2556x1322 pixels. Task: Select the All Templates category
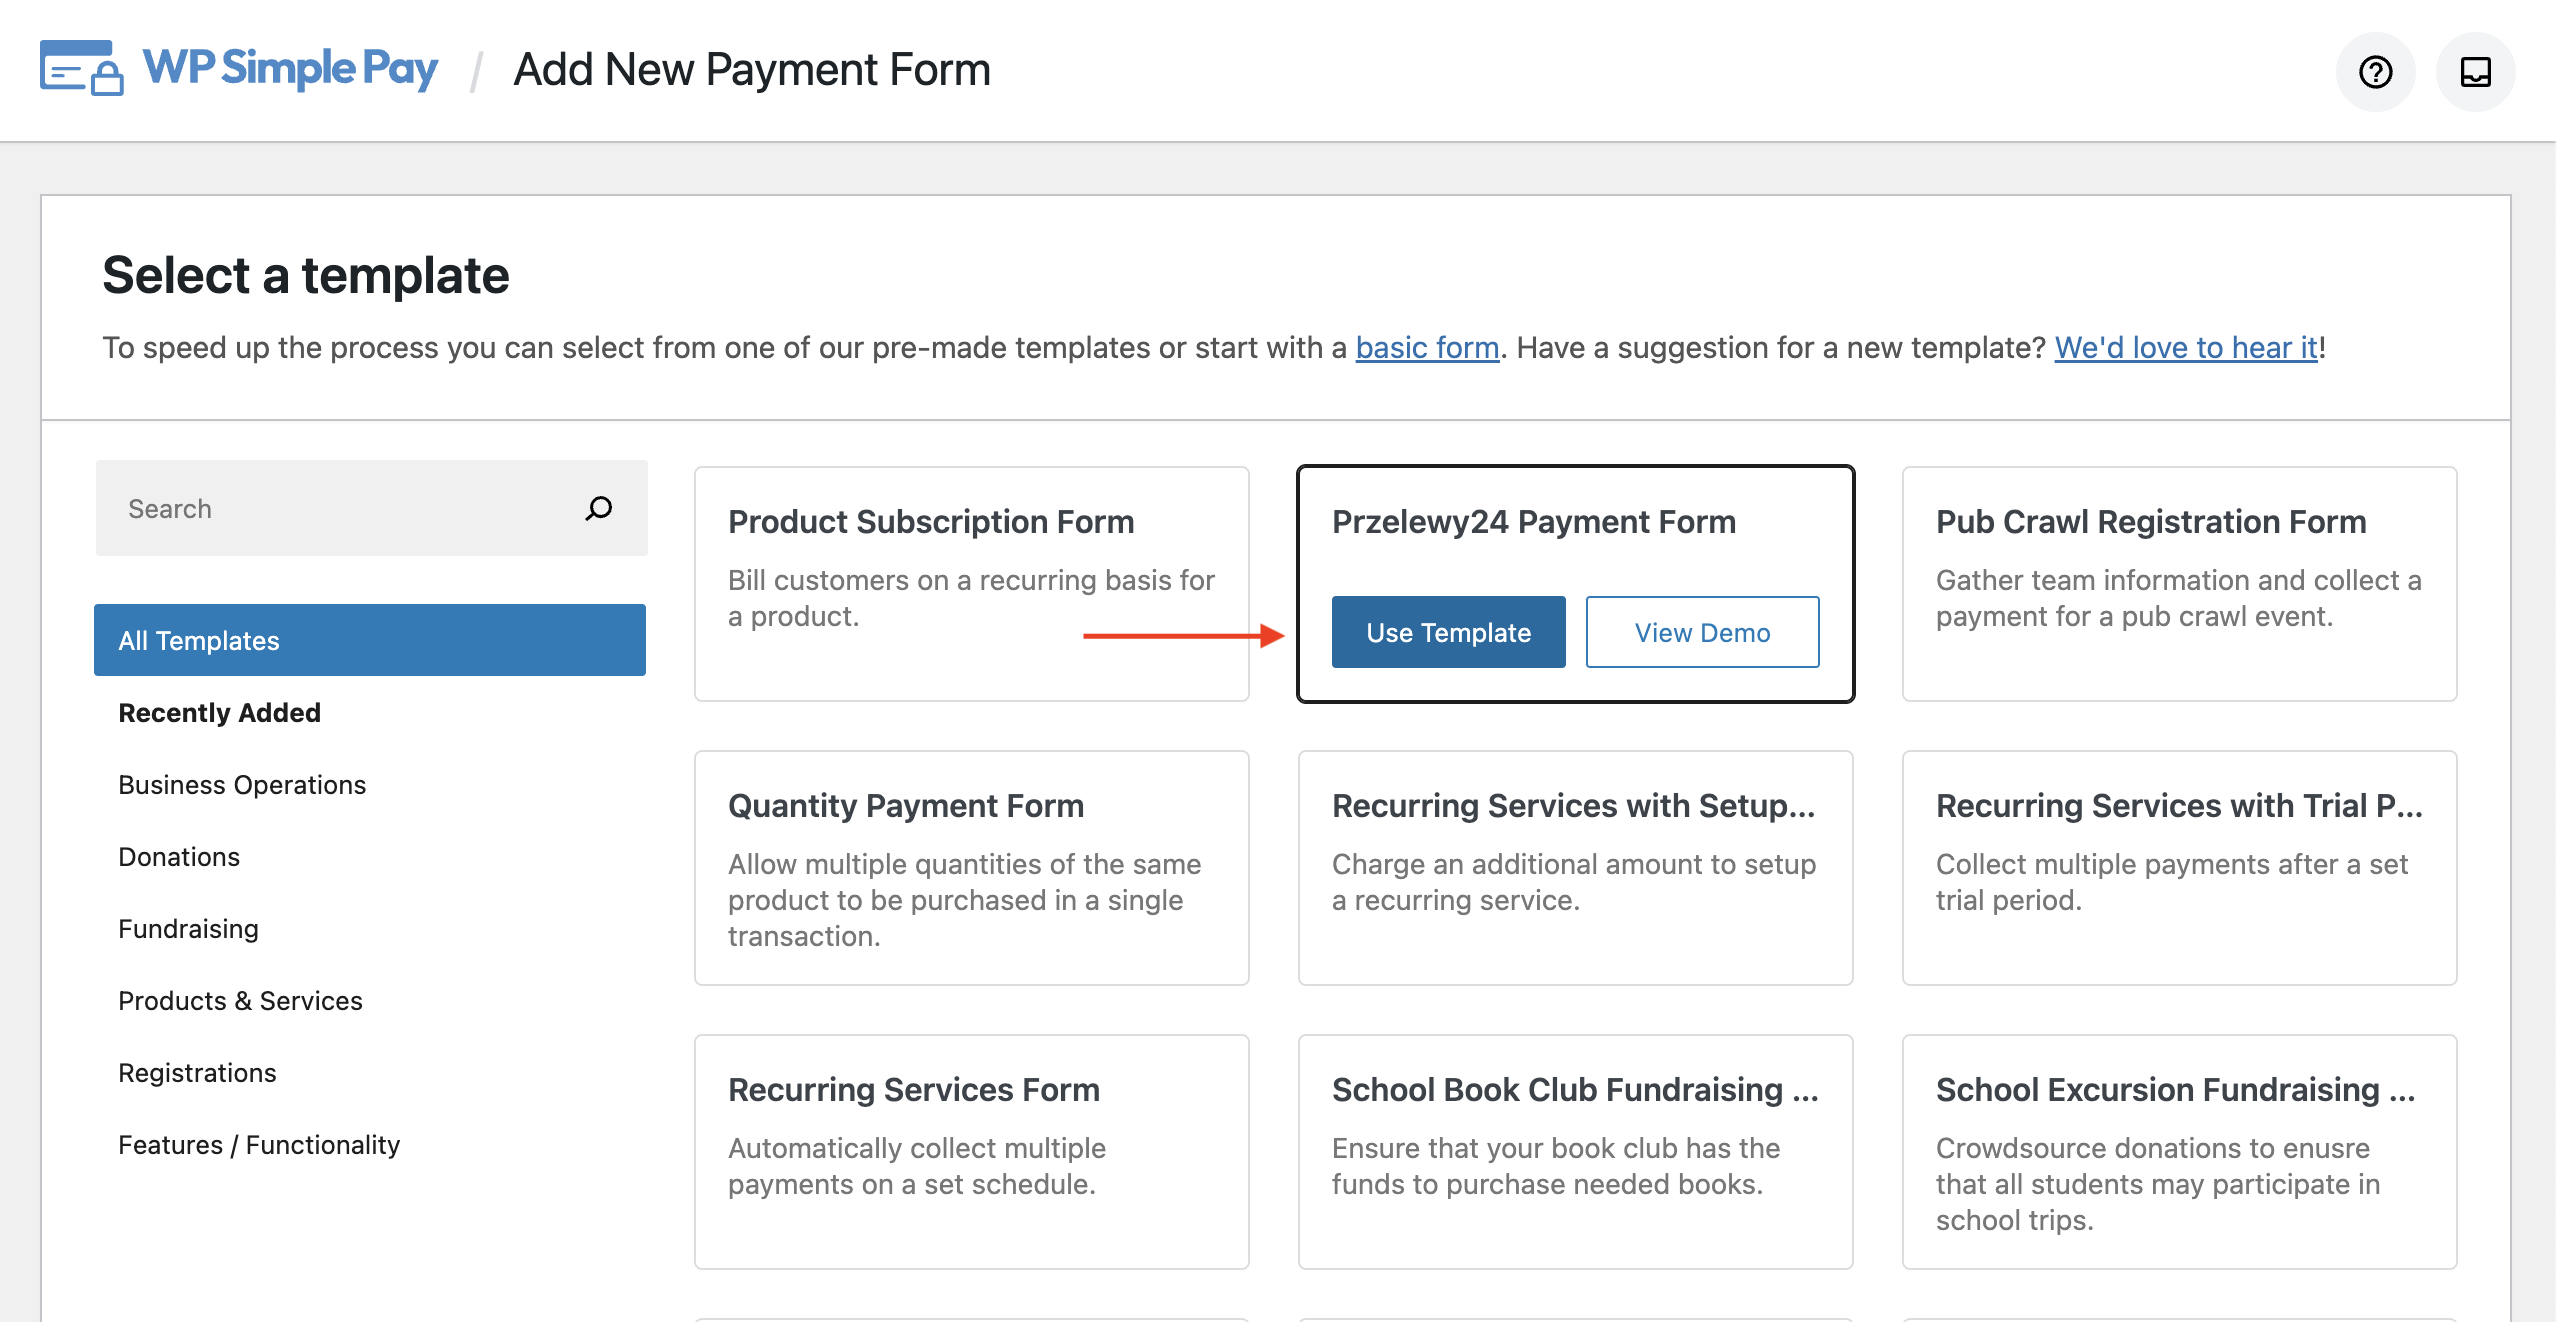[369, 640]
